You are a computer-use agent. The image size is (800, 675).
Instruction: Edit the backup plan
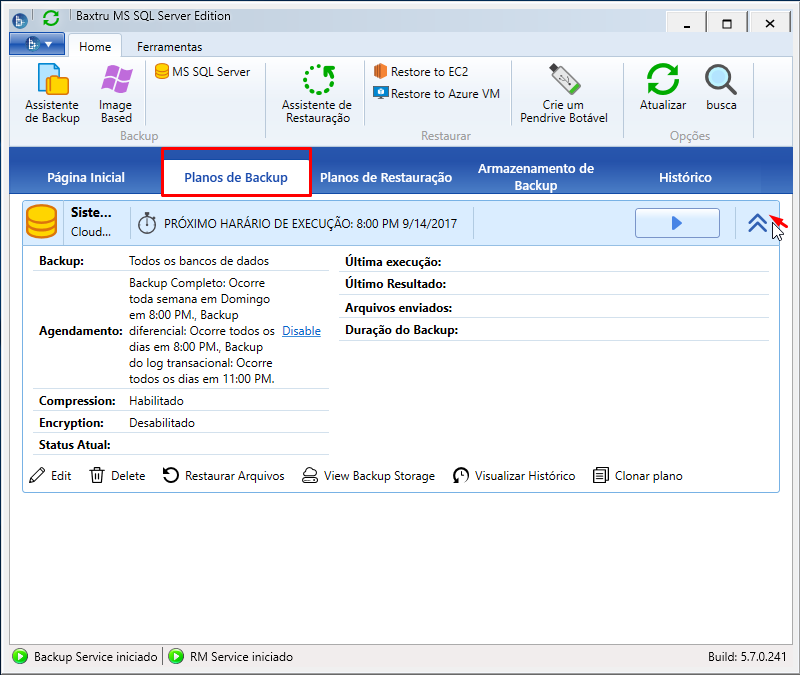click(51, 476)
